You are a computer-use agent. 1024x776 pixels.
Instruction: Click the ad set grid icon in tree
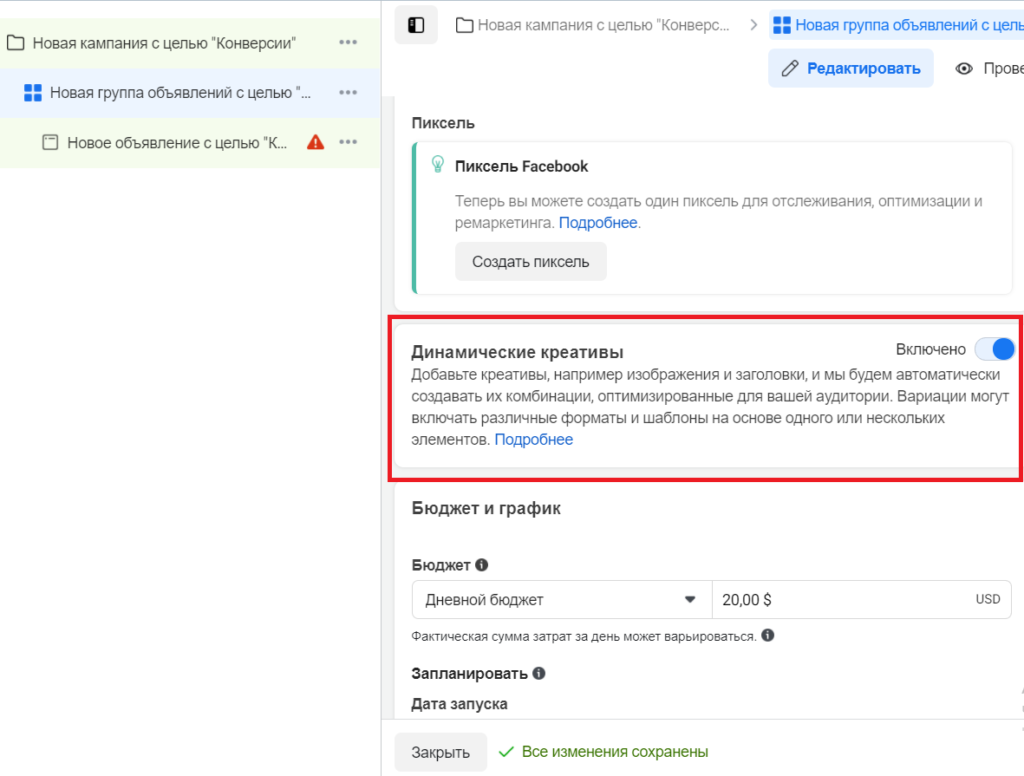pyautogui.click(x=33, y=93)
